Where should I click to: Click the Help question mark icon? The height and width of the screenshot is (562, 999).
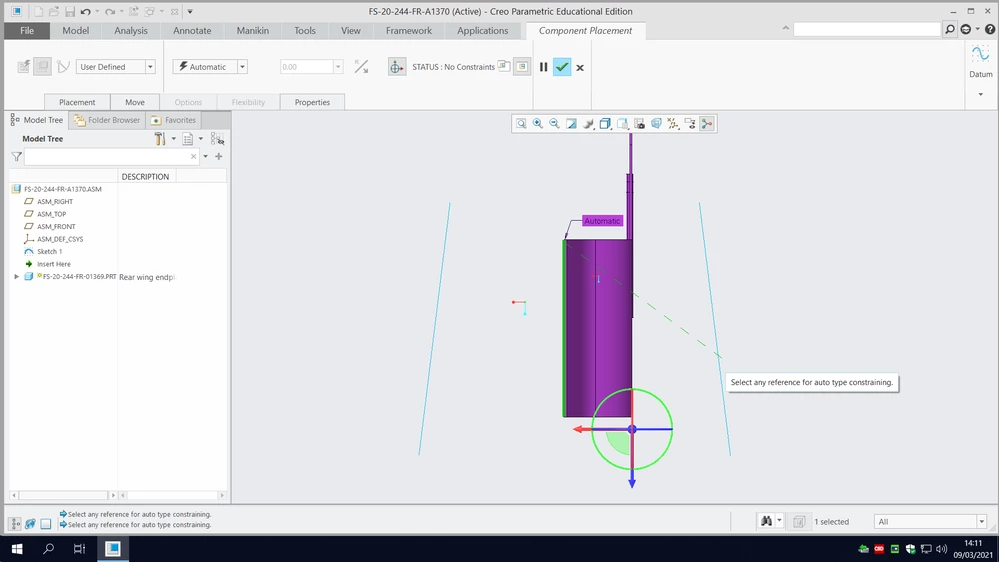tap(989, 29)
